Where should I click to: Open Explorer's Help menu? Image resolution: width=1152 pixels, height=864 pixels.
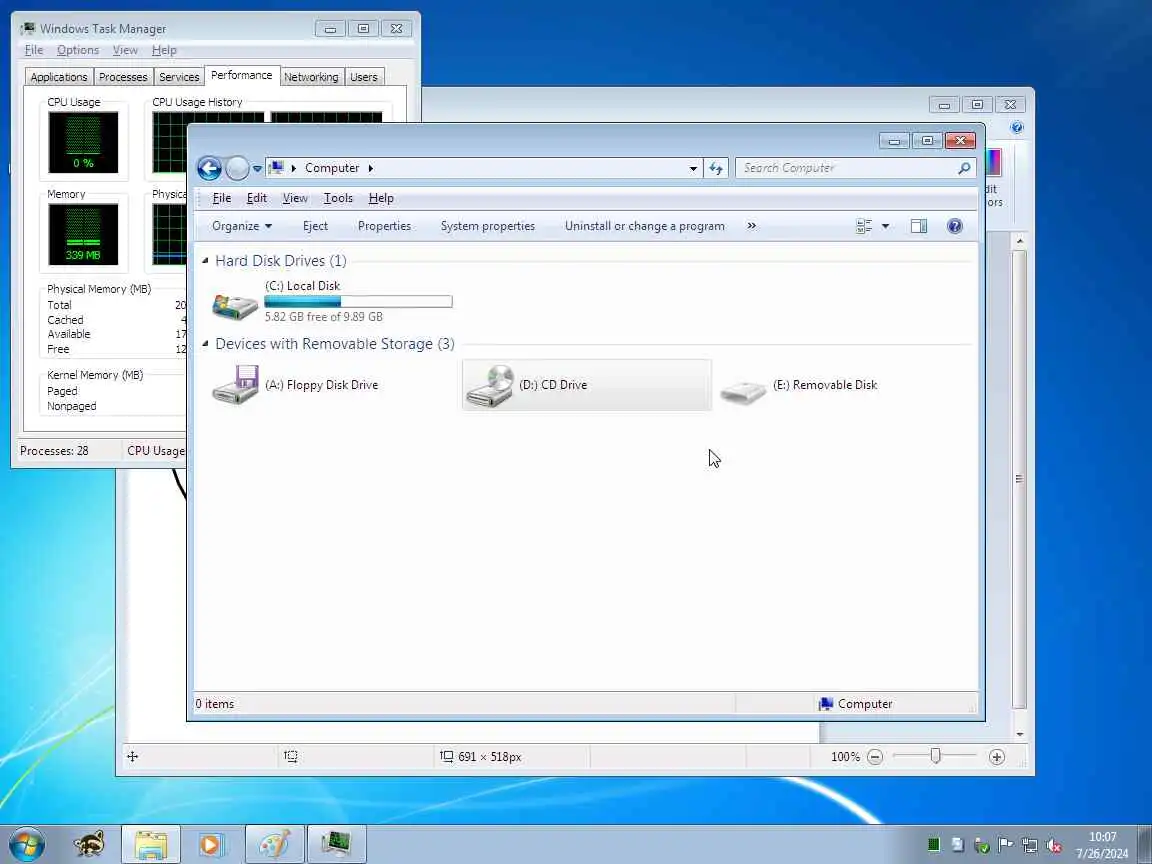click(381, 198)
